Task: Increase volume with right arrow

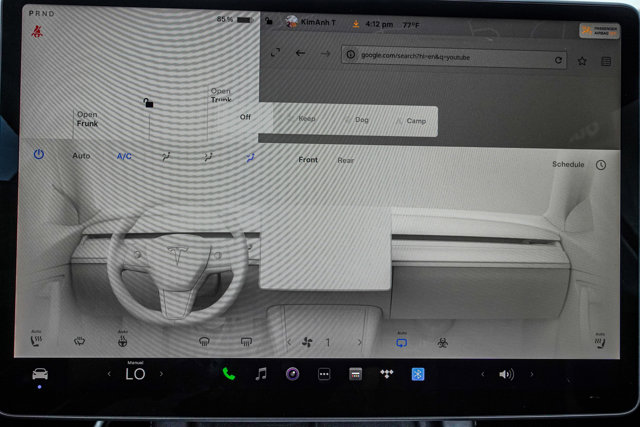Action: point(531,374)
